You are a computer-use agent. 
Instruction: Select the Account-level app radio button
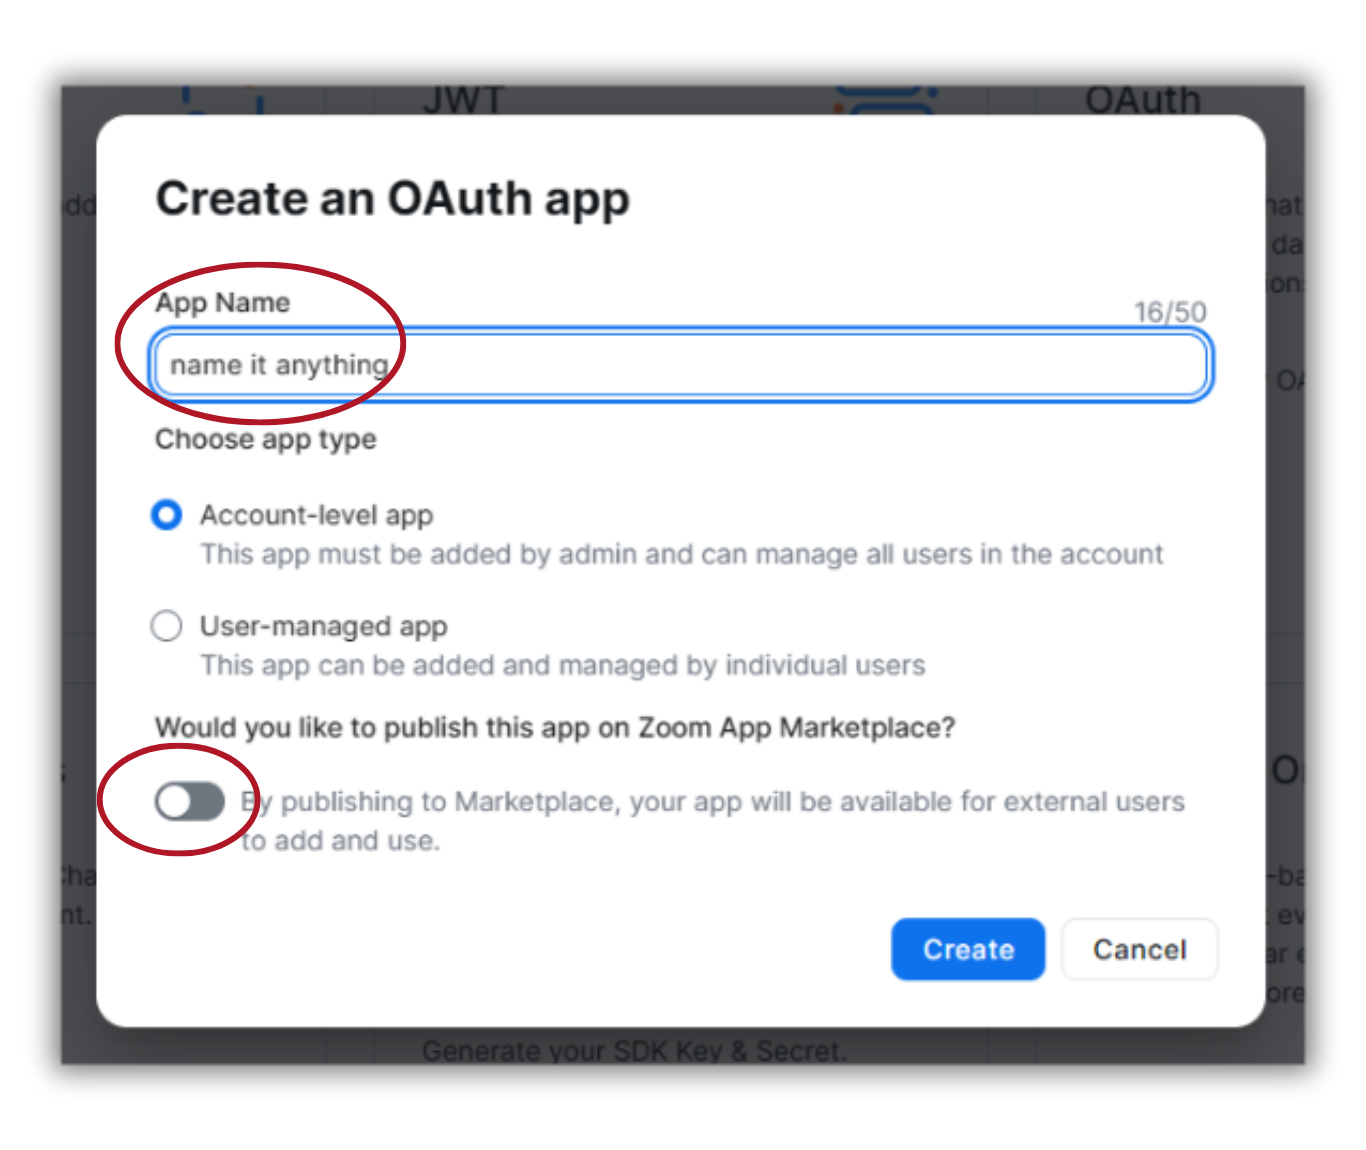[167, 515]
